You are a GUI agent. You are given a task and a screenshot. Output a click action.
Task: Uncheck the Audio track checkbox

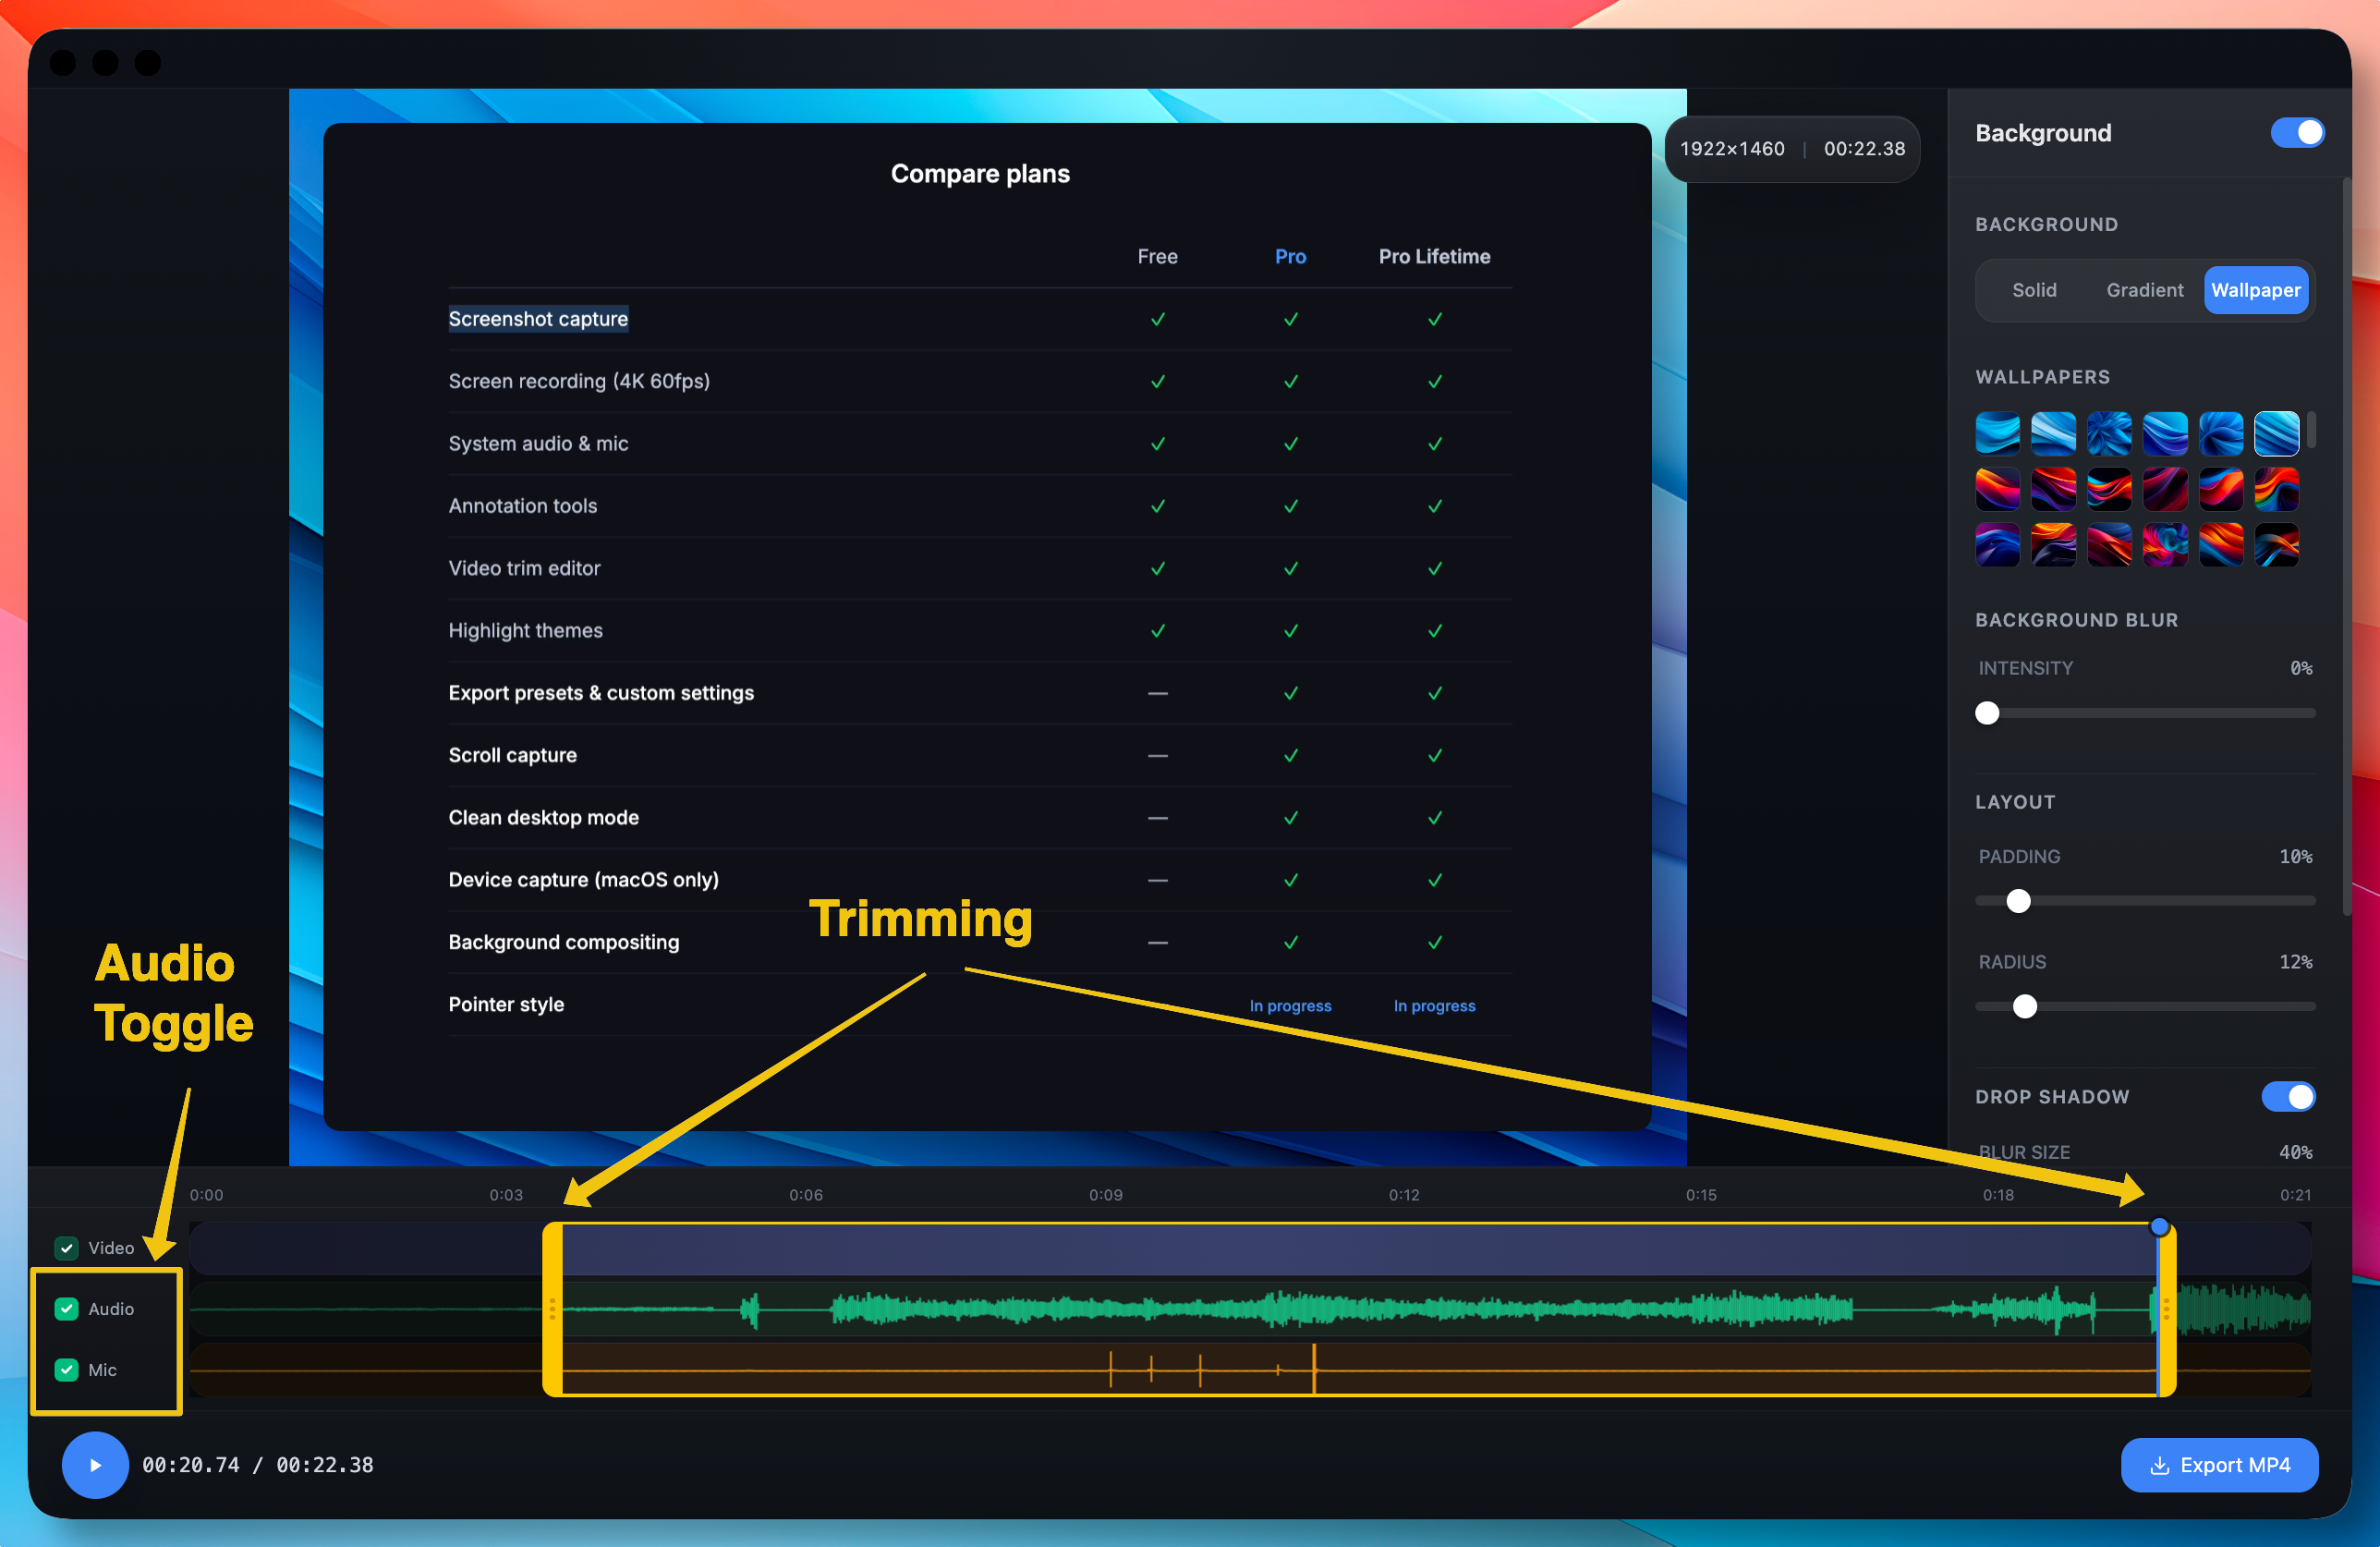[x=67, y=1309]
